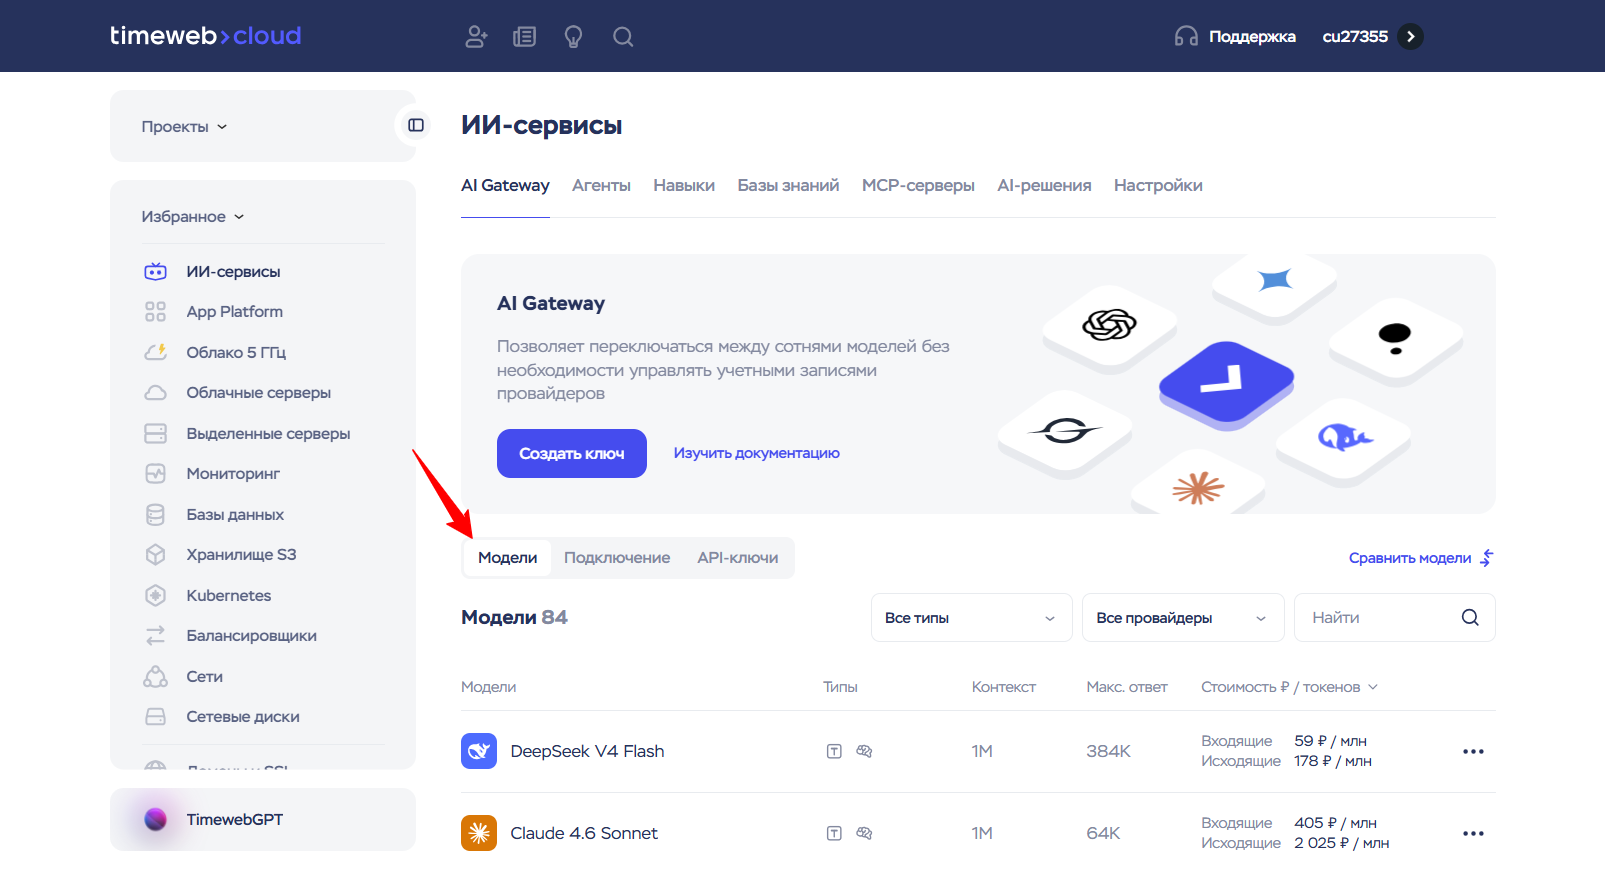1605x869 pixels.
Task: Open the header search magnifier icon
Action: (x=623, y=37)
